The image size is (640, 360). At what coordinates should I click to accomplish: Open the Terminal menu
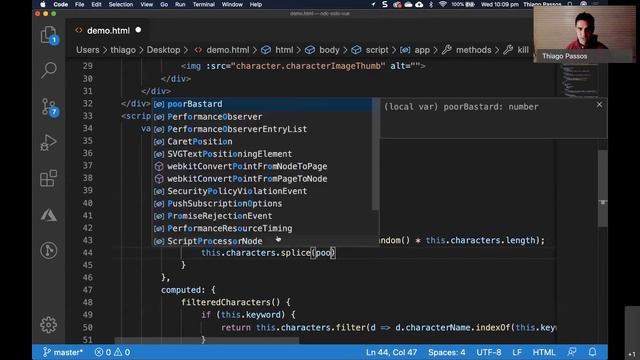[x=204, y=4]
